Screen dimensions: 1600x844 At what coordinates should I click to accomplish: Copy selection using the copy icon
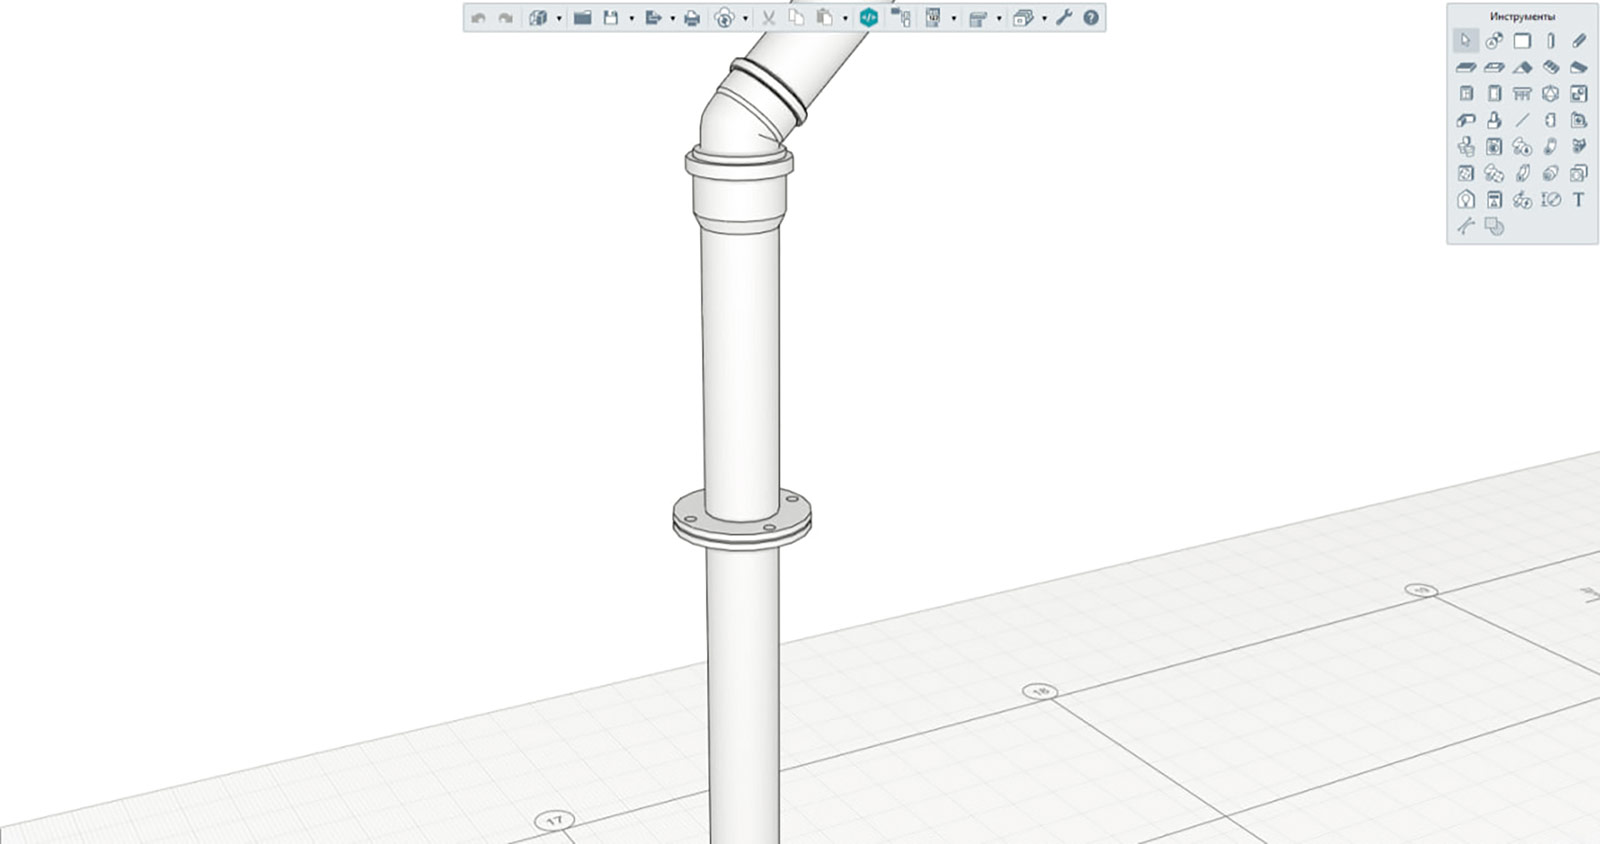tap(796, 18)
